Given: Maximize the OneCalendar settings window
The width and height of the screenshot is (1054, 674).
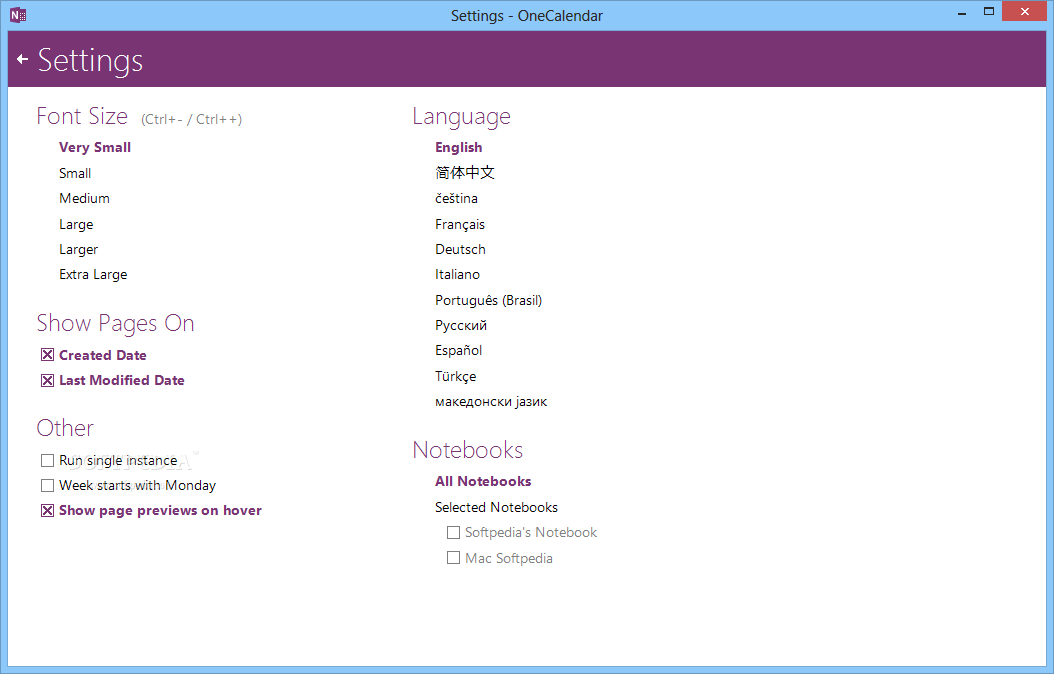Looking at the screenshot, I should [x=989, y=11].
